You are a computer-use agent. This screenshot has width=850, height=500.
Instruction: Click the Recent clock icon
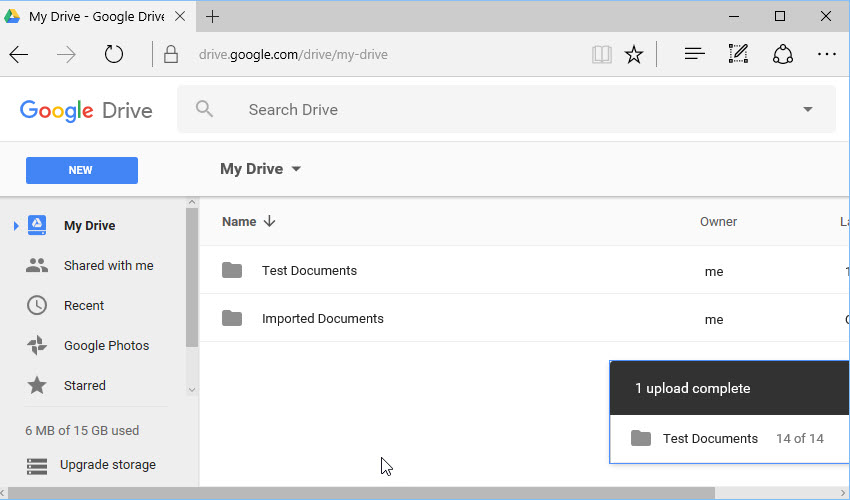pyautogui.click(x=37, y=305)
